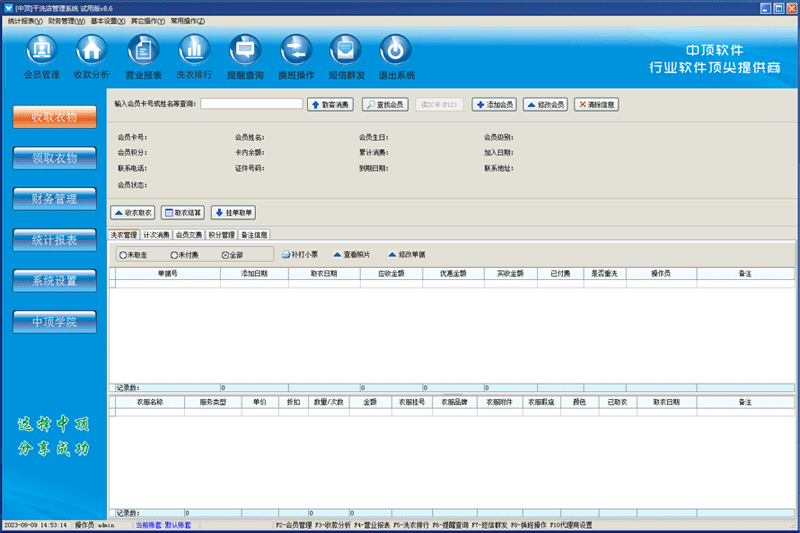Click 补打小票 printer icon
The image size is (800, 533).
[299, 254]
